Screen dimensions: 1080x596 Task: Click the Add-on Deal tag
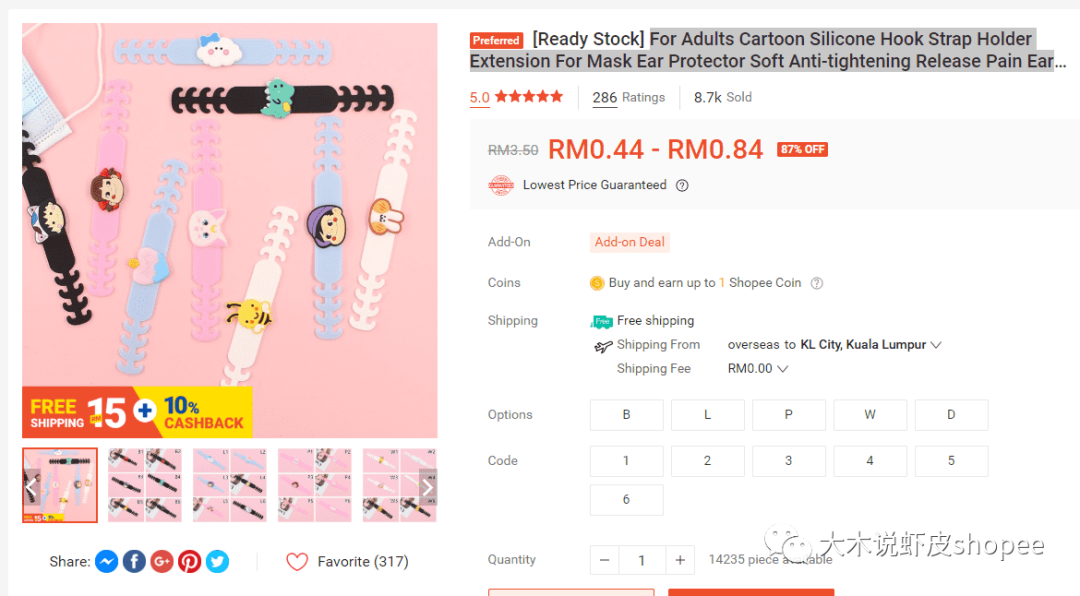(630, 242)
